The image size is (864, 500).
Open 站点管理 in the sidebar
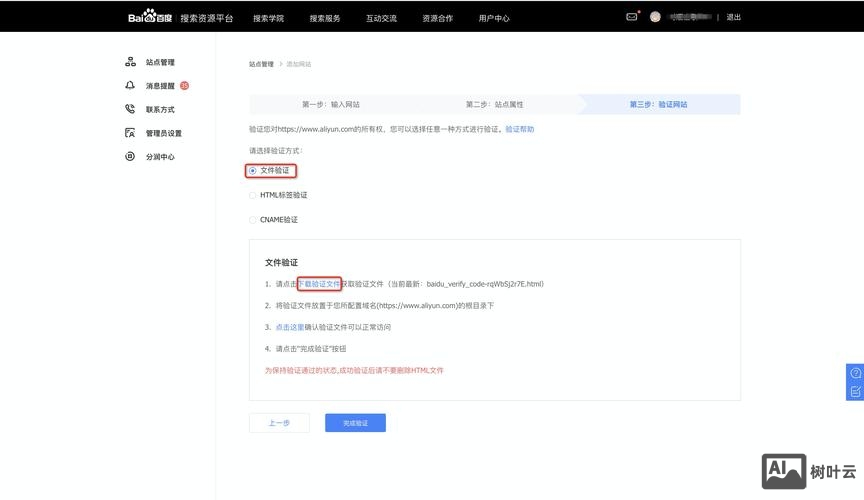coord(160,62)
